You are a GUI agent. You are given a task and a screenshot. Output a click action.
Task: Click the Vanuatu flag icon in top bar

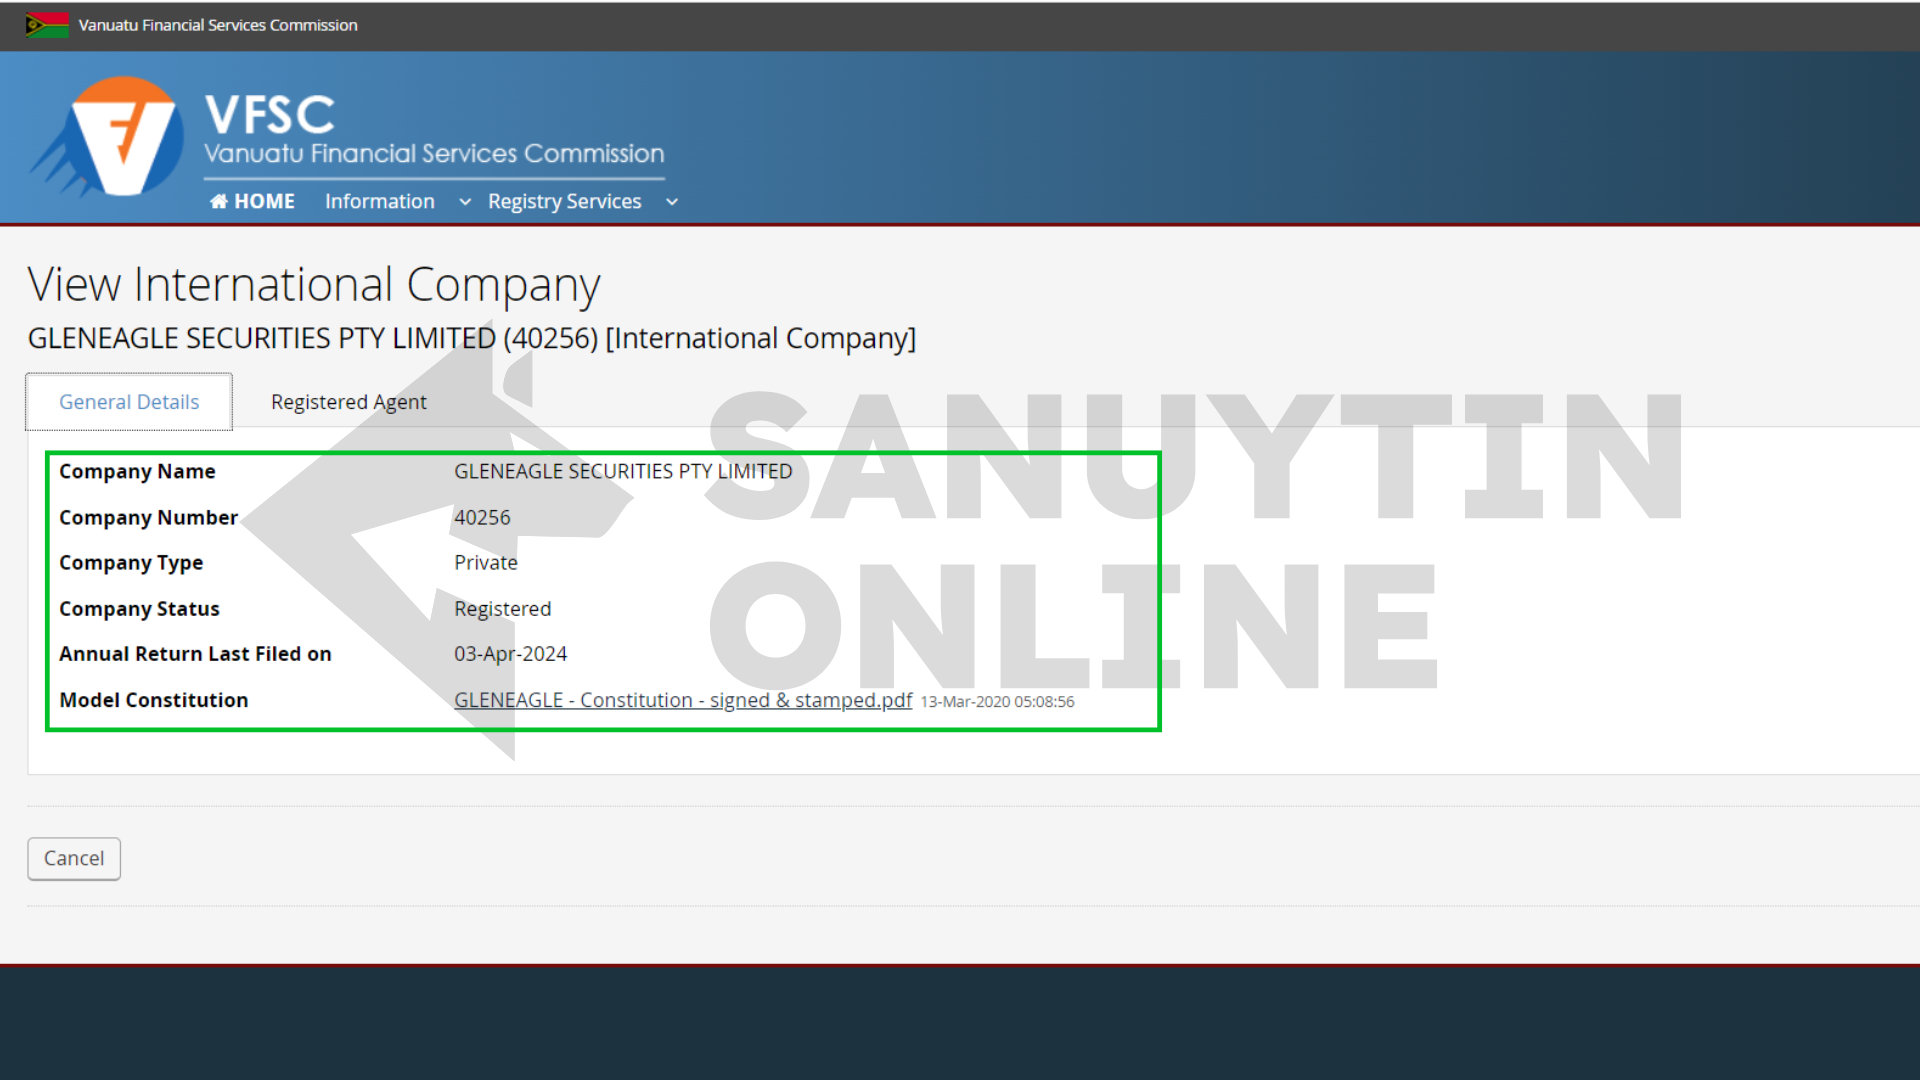47,25
